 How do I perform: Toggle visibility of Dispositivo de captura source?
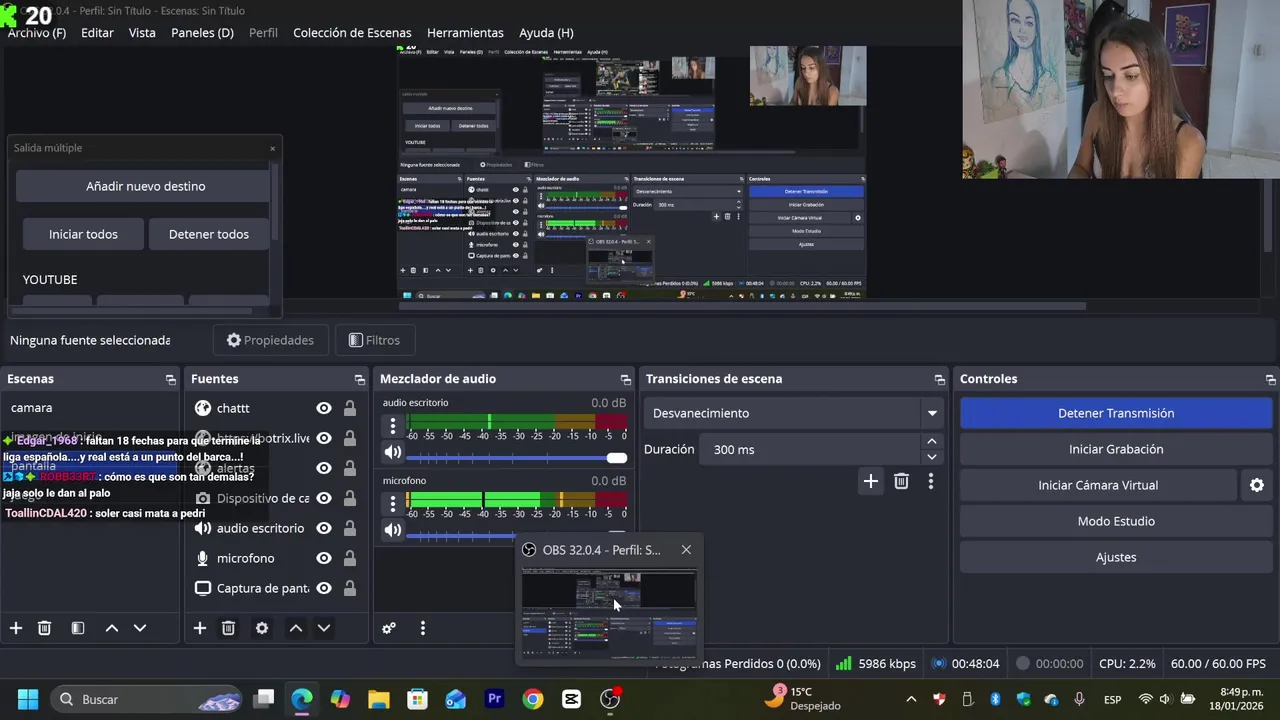click(324, 498)
